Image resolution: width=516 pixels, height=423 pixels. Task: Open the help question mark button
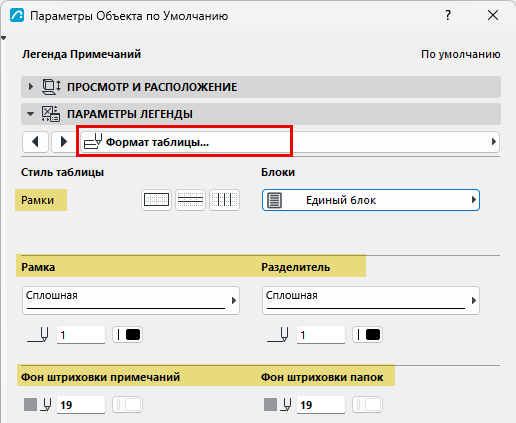(x=448, y=15)
